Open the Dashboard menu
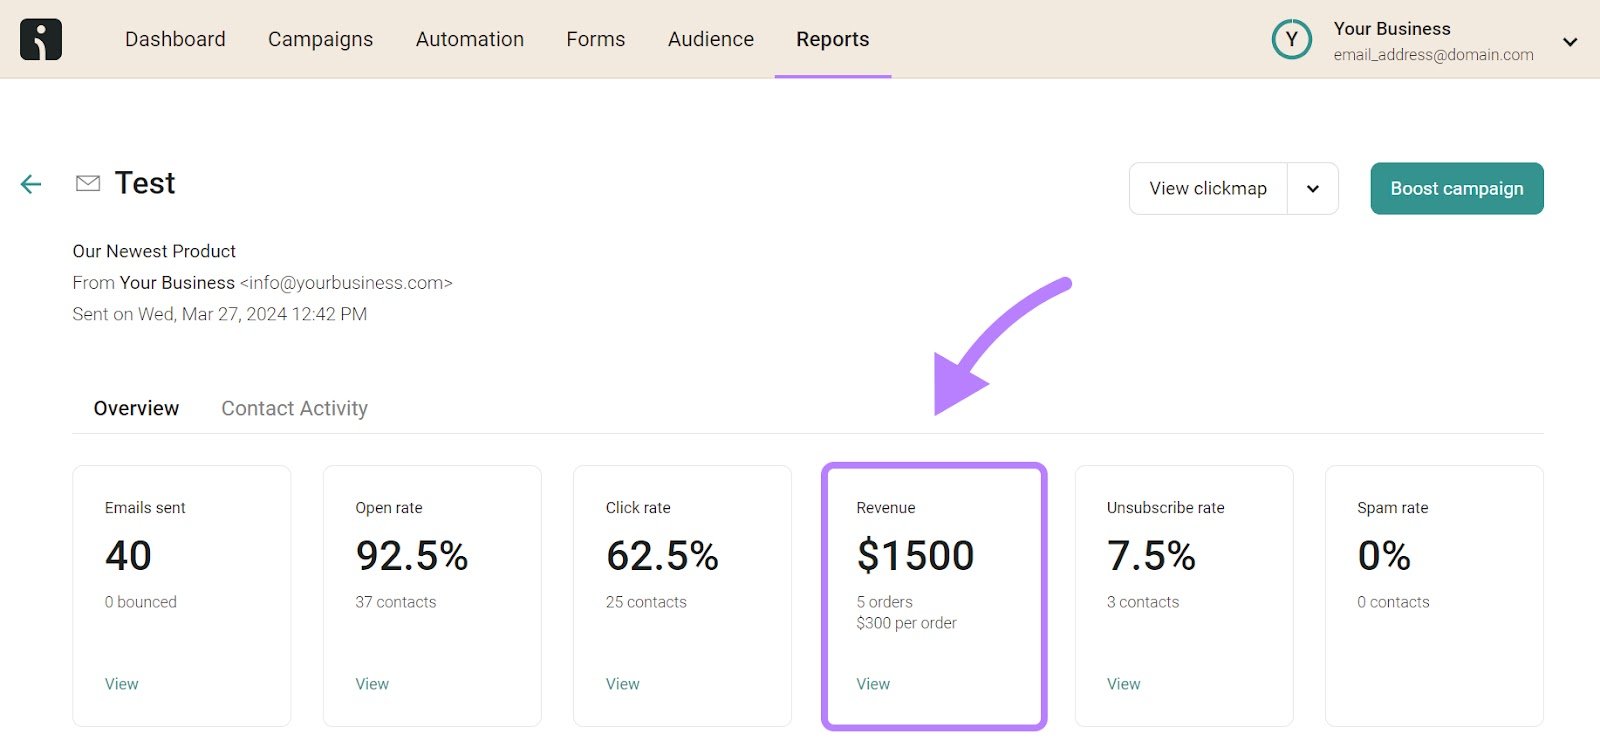Image resolution: width=1600 pixels, height=755 pixels. 175,39
